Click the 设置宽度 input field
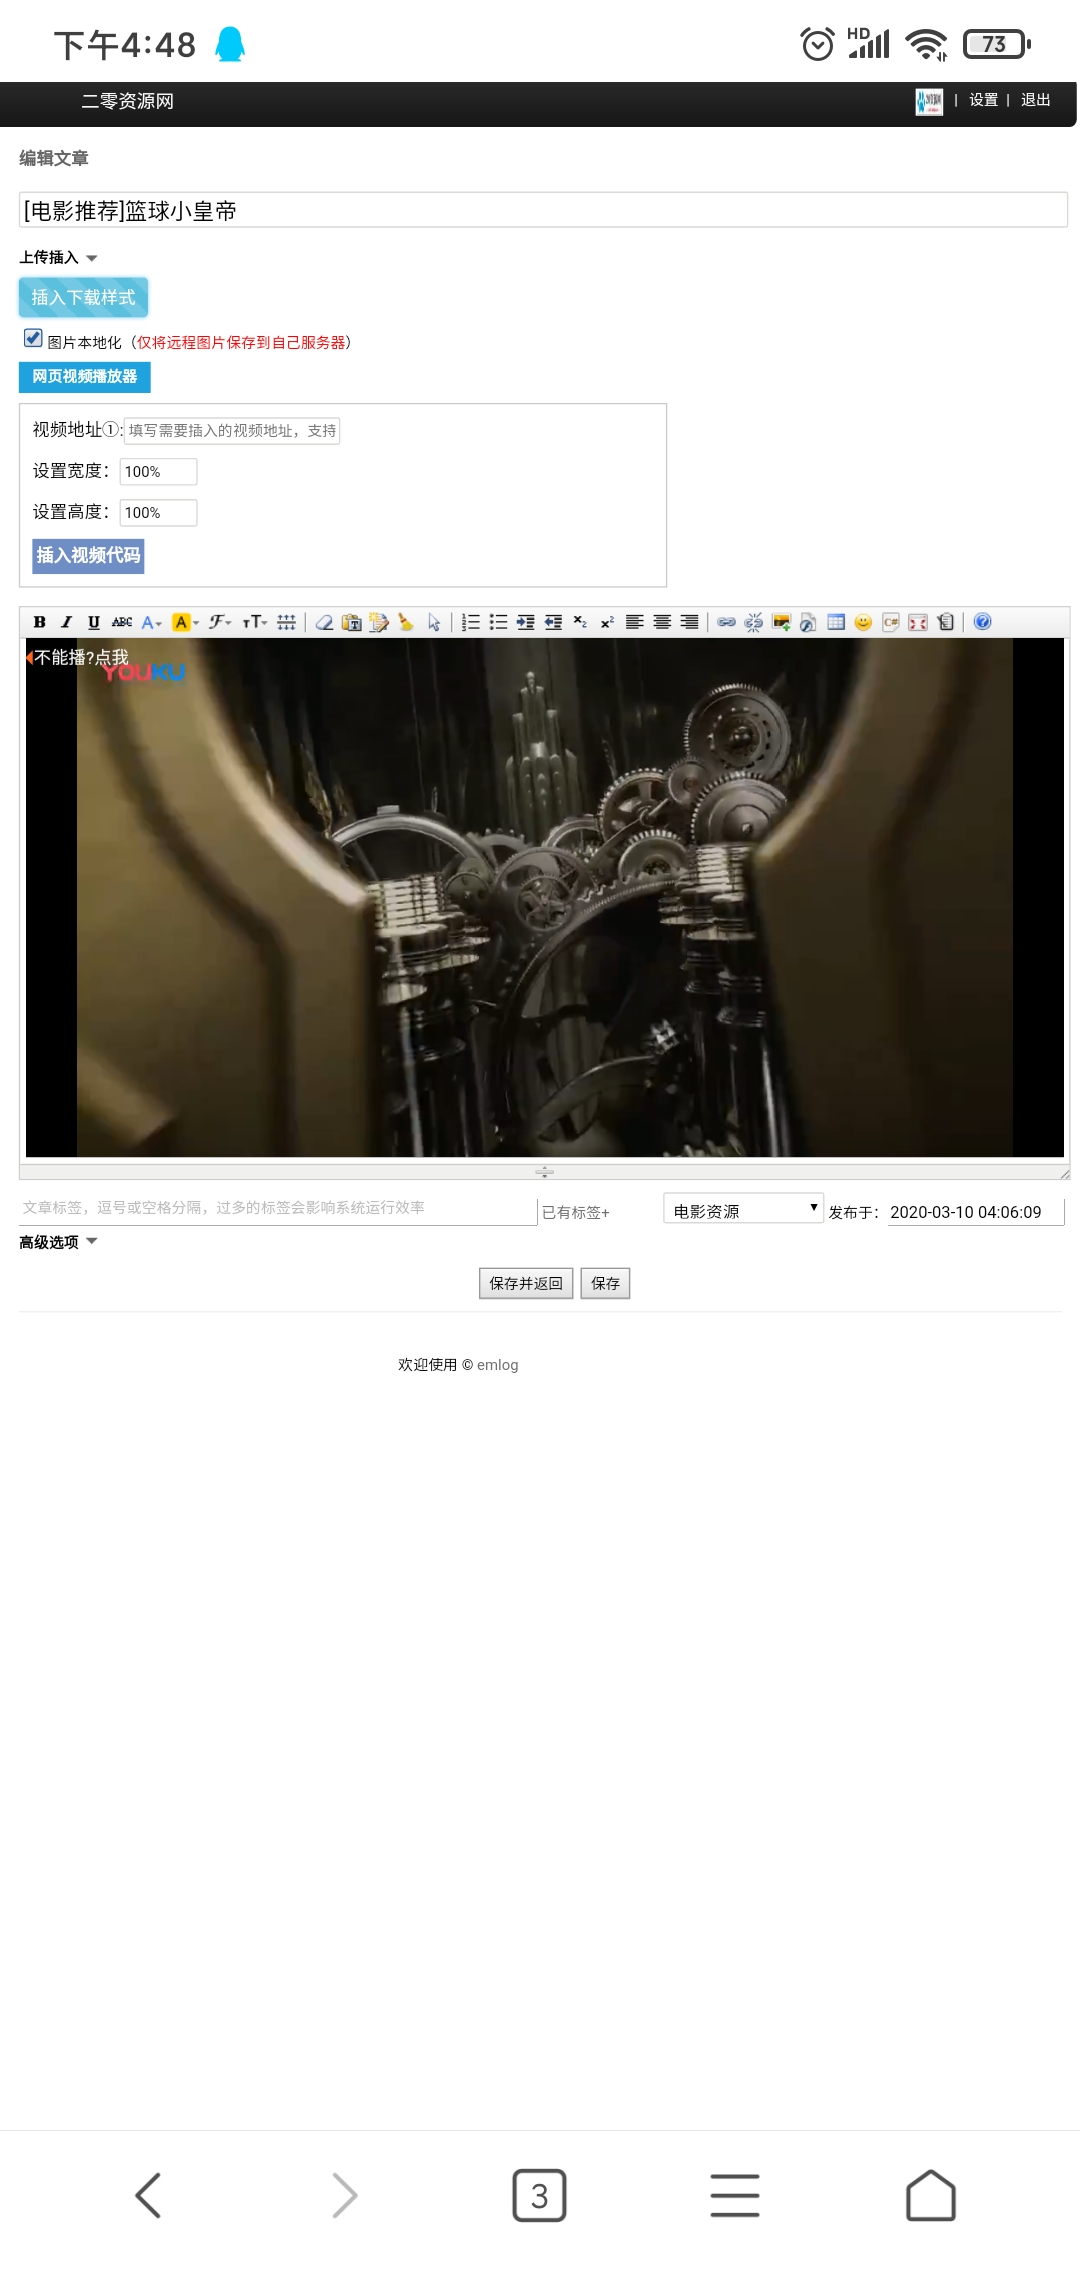The image size is (1080, 2280). point(158,471)
